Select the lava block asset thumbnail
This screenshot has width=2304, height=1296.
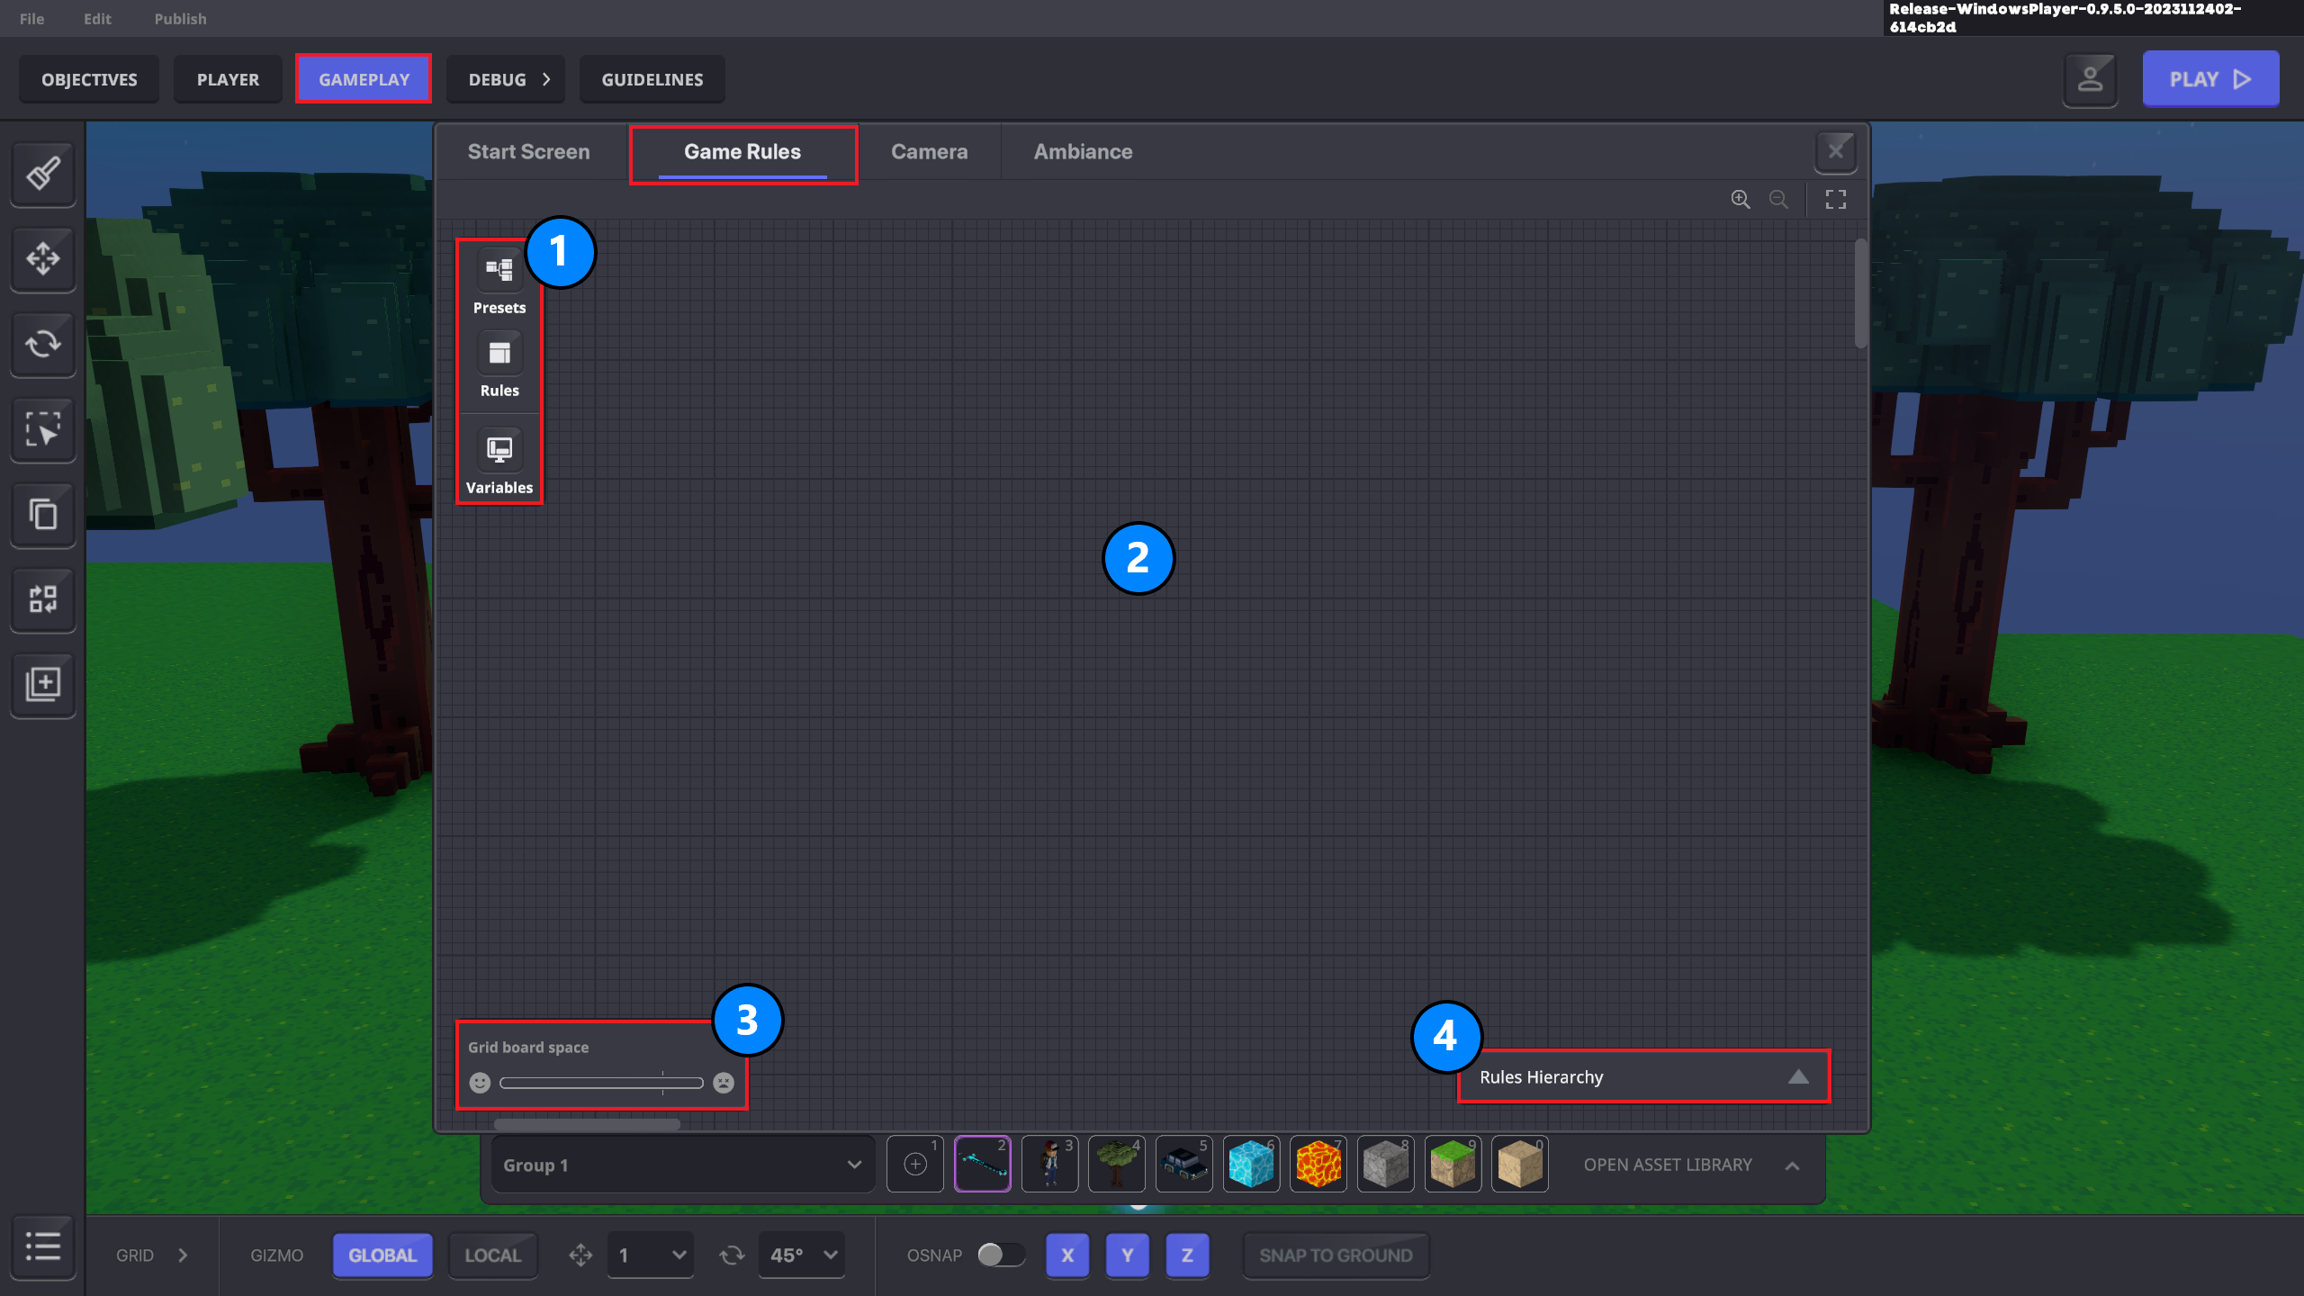1317,1164
